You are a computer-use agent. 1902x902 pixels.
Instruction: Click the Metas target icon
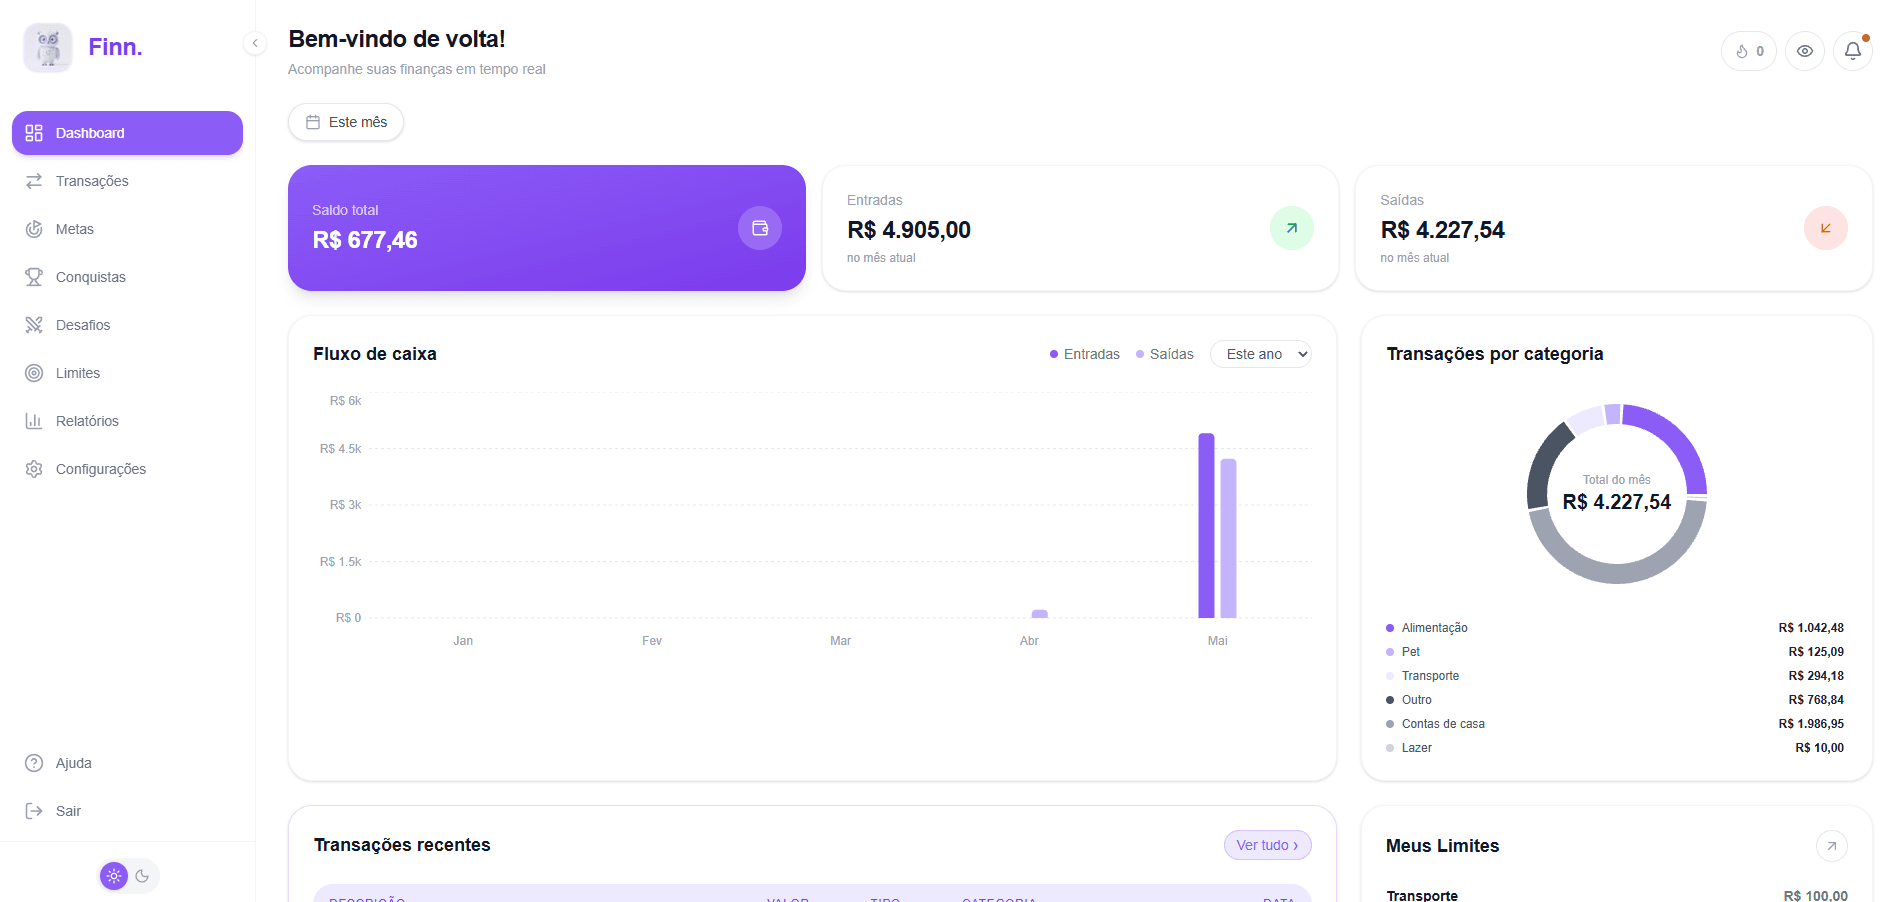34,229
